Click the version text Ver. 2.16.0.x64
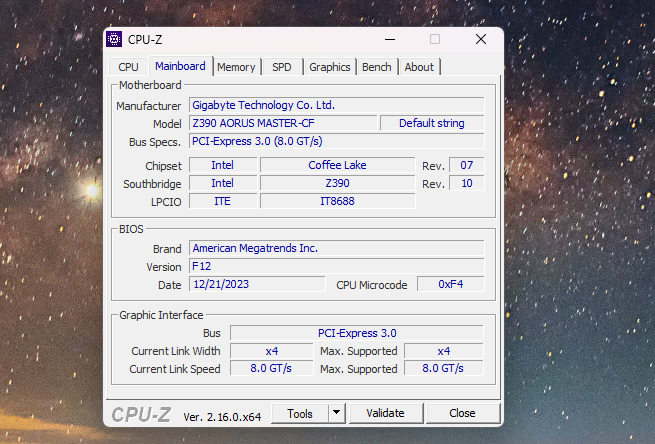The width and height of the screenshot is (655, 444). 222,417
